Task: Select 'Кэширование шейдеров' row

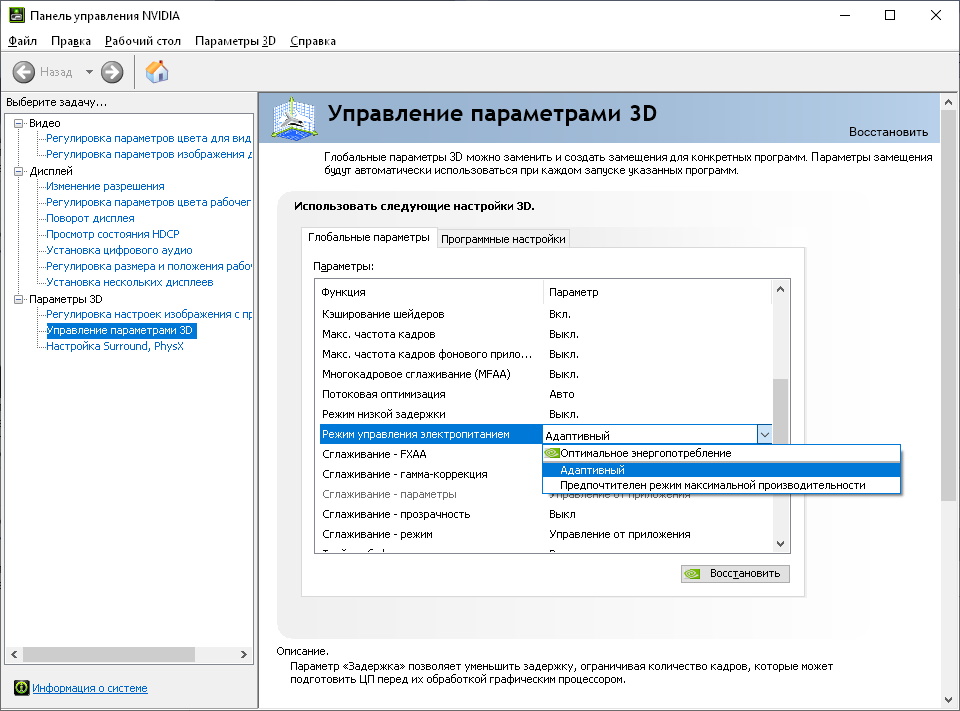Action: 546,314
